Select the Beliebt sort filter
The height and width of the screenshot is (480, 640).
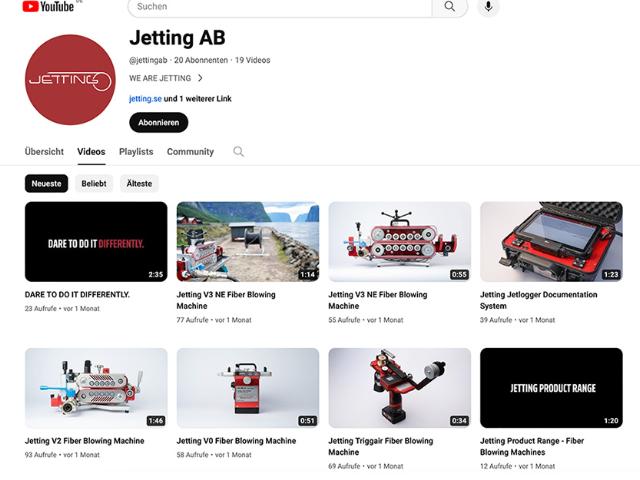[x=94, y=184]
